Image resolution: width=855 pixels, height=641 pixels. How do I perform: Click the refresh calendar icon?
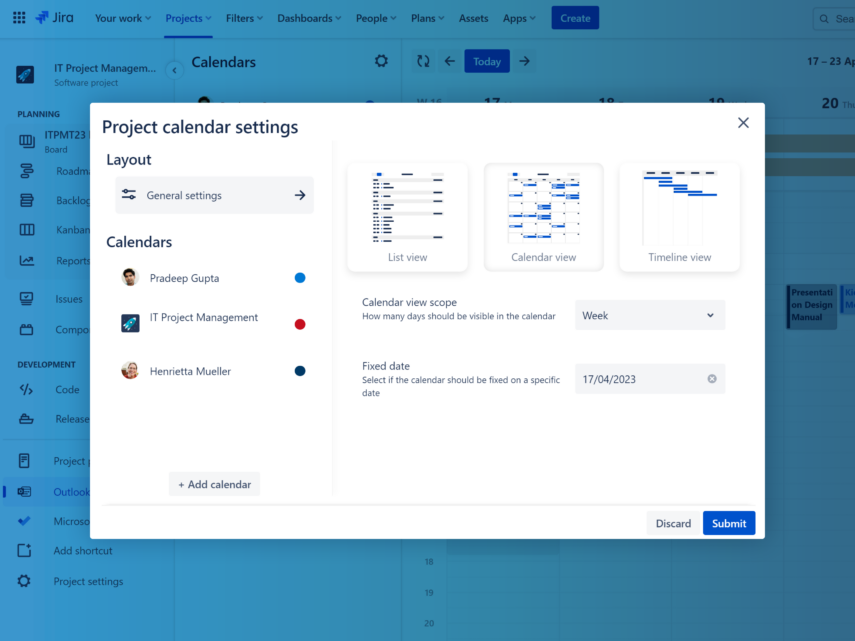tap(423, 61)
